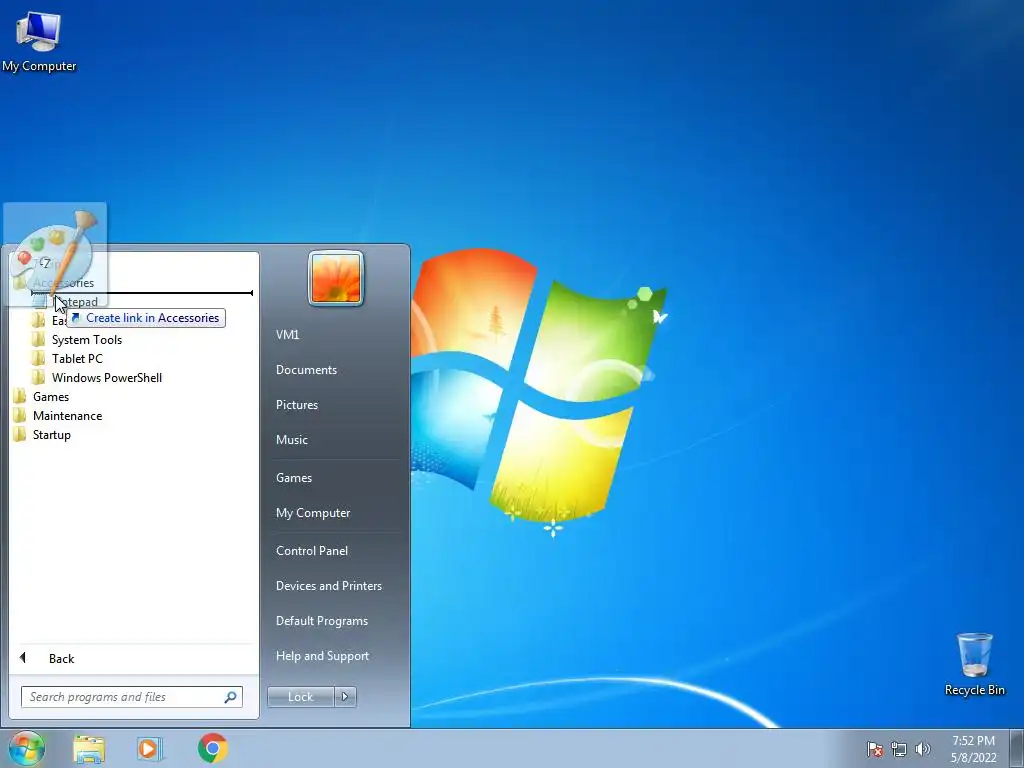
Task: Open Games in the Start menu right pane
Action: click(x=294, y=477)
